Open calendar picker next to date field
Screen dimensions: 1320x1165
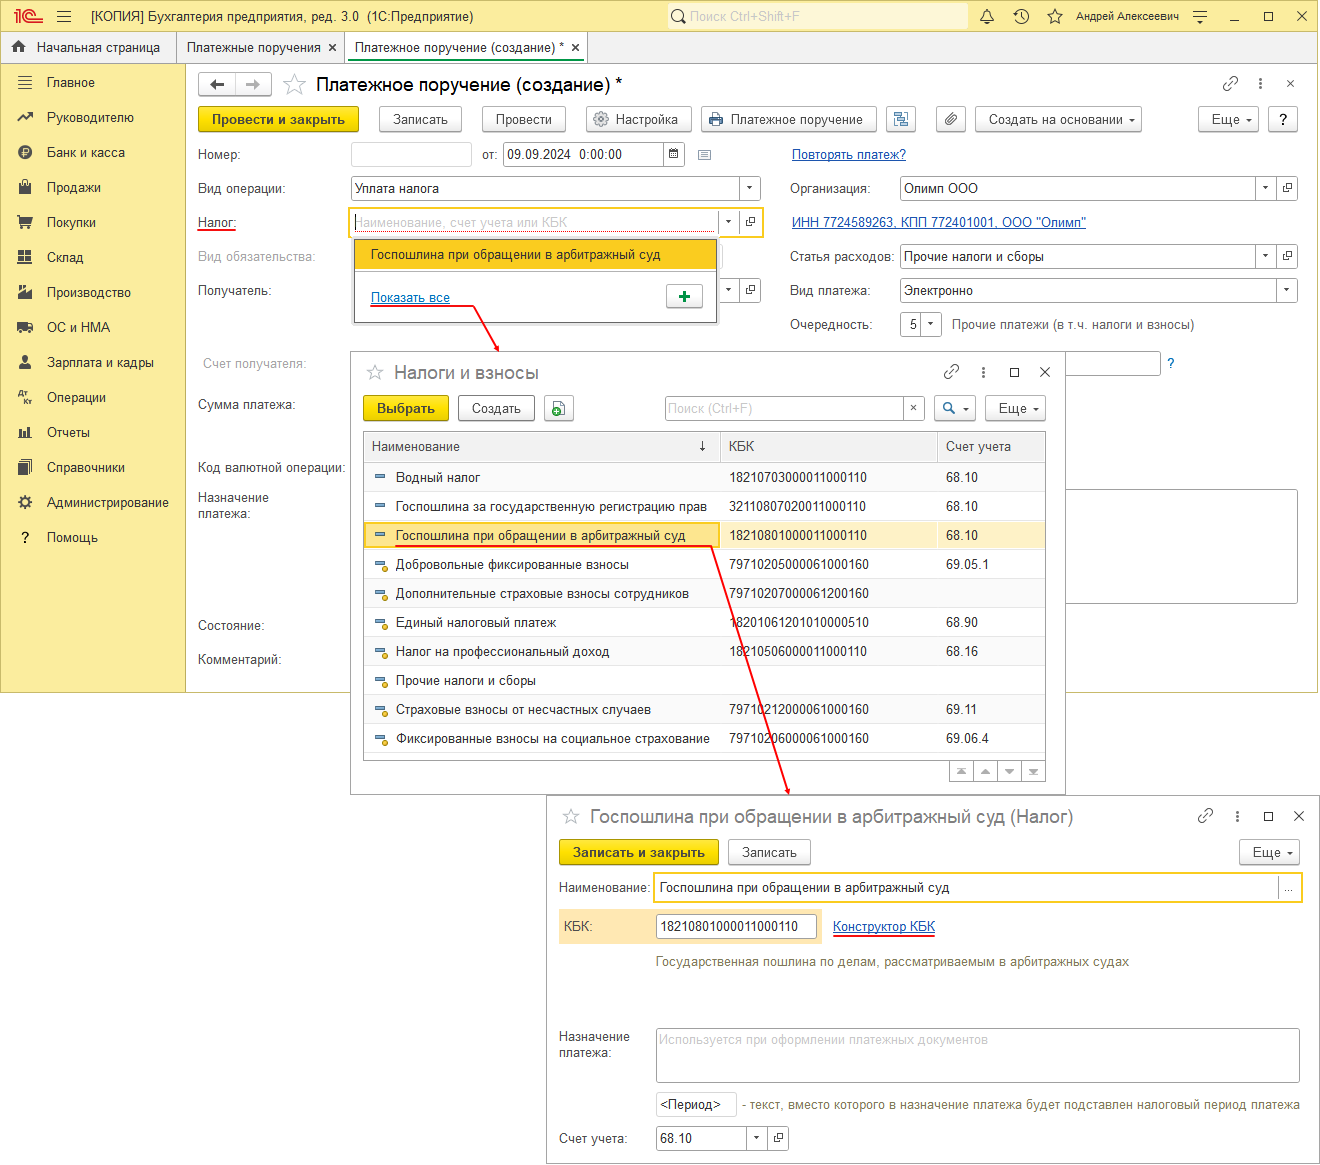point(674,154)
